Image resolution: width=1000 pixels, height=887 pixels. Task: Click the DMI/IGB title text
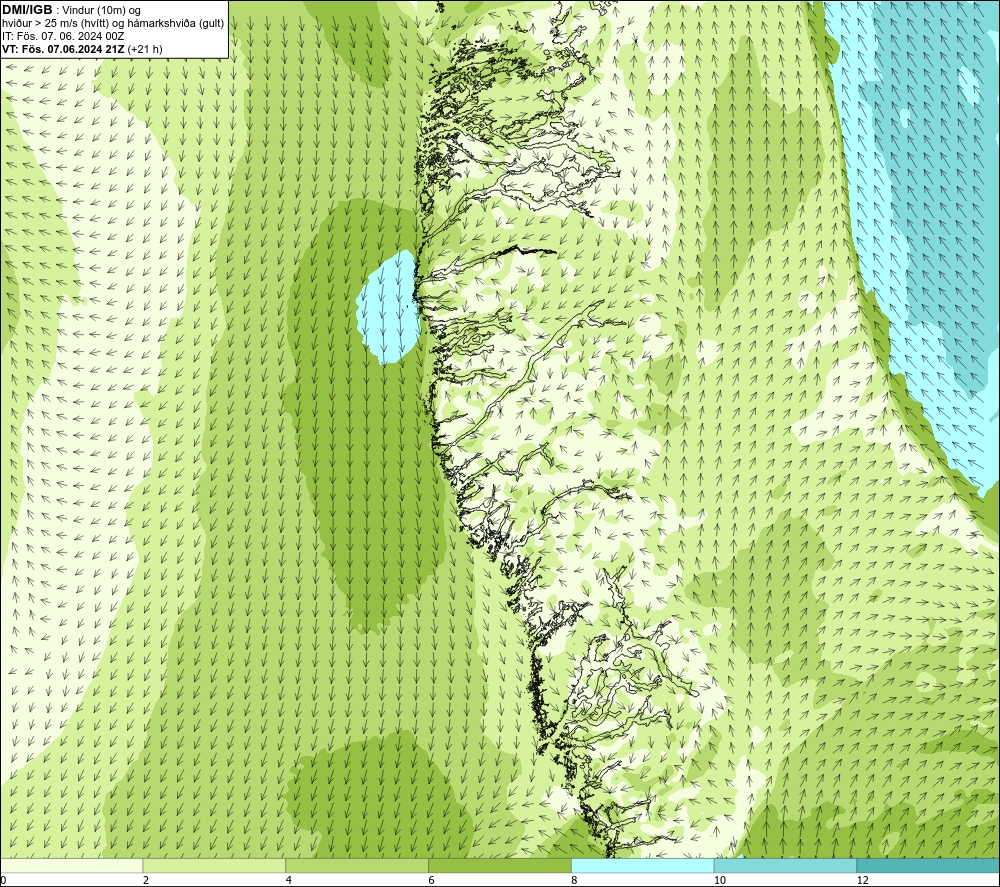27,10
